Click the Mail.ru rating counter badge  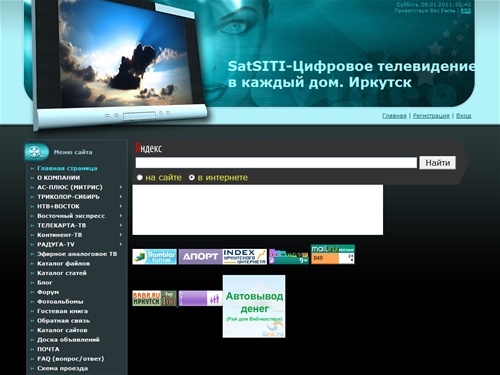[333, 254]
